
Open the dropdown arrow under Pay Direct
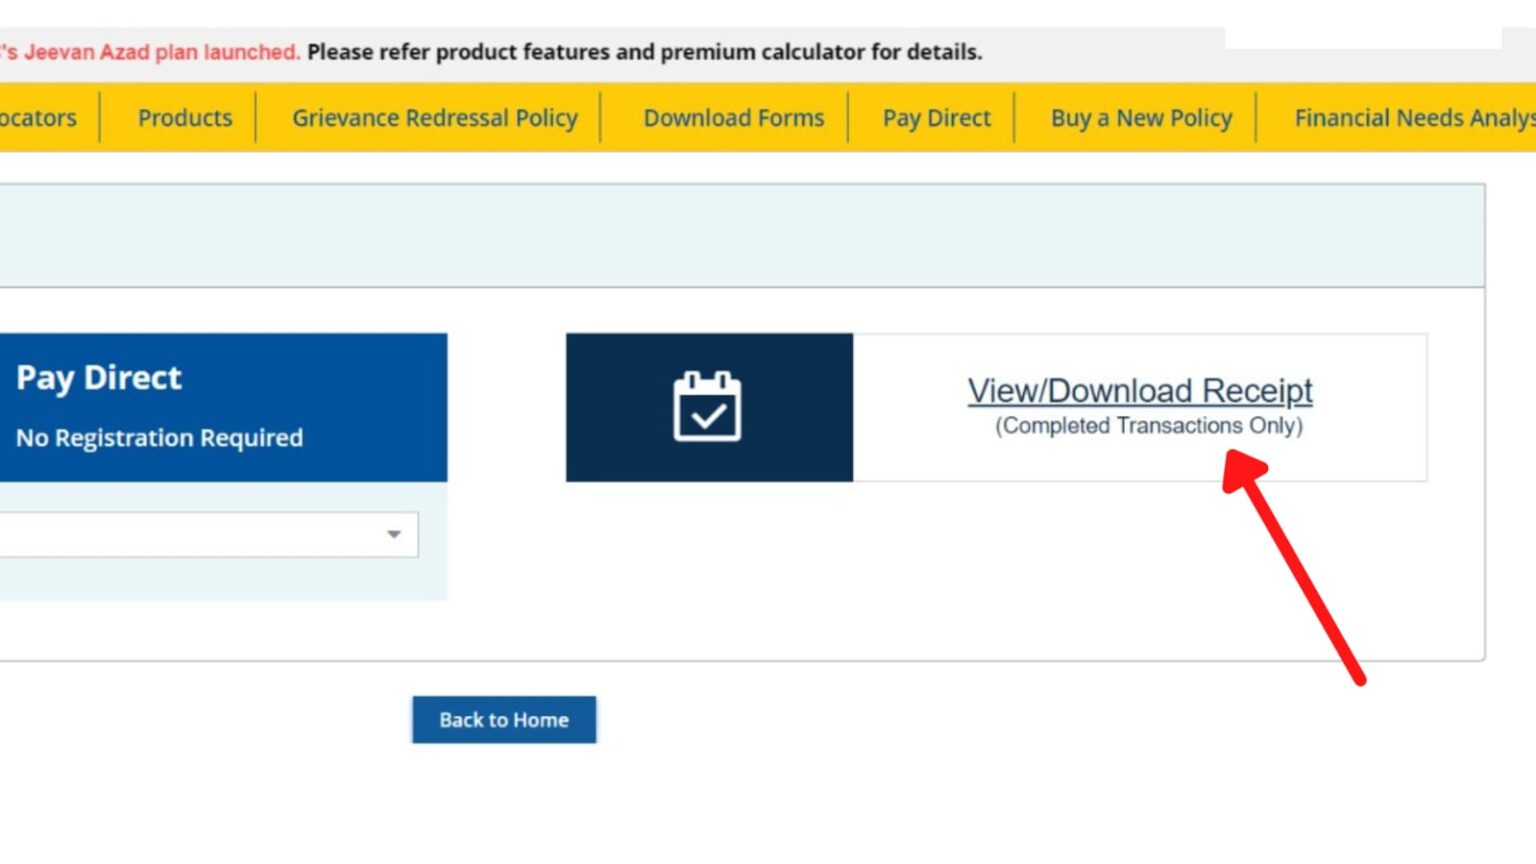[x=393, y=534]
